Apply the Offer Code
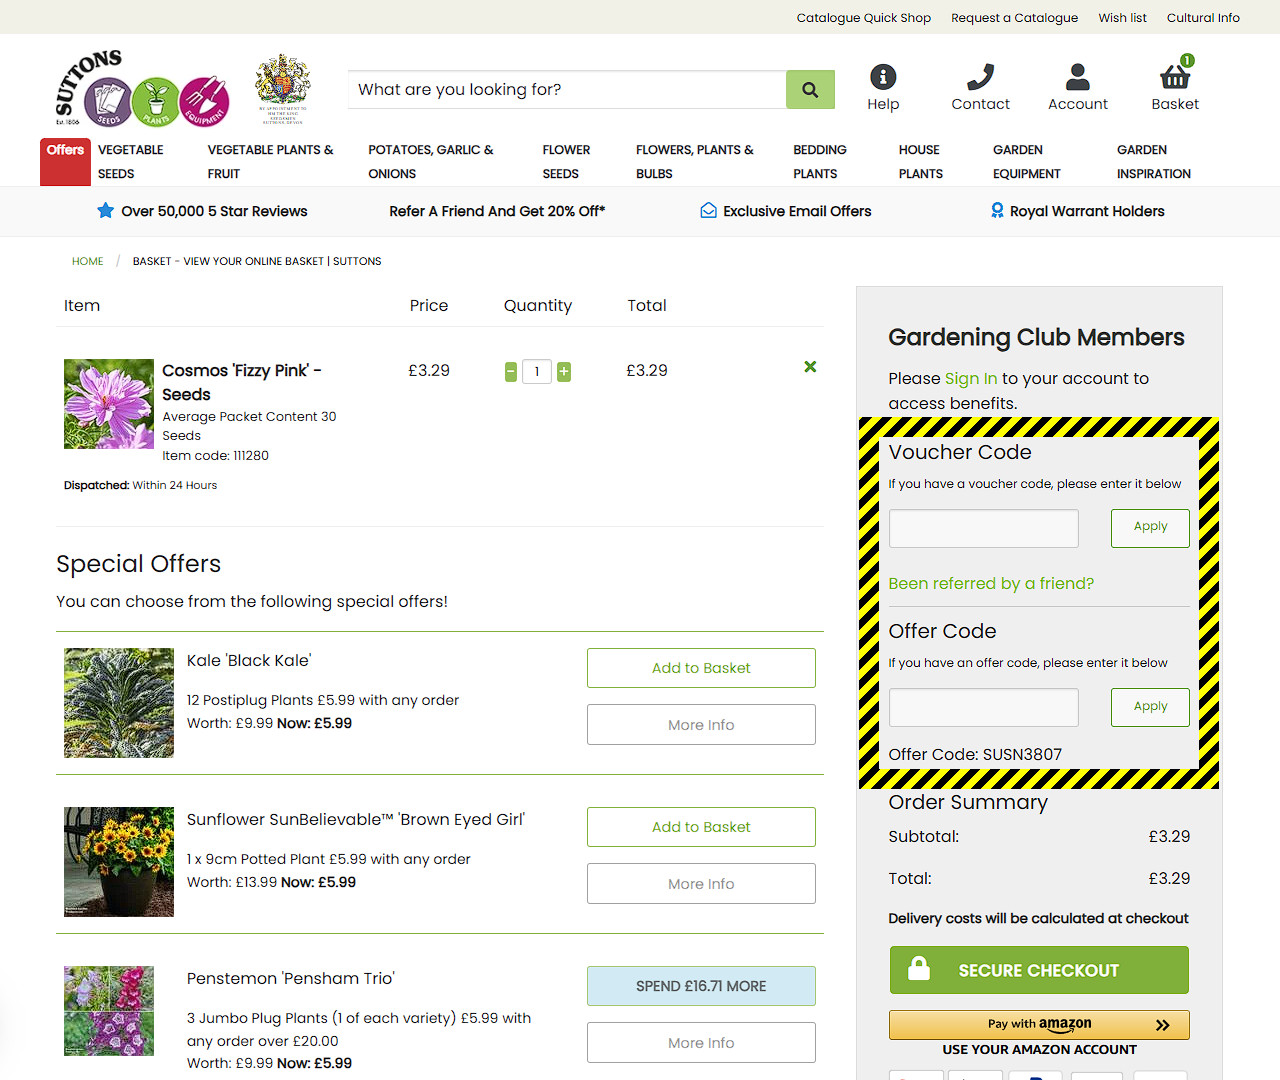Screen dimensions: 1280x1080 click(1150, 707)
